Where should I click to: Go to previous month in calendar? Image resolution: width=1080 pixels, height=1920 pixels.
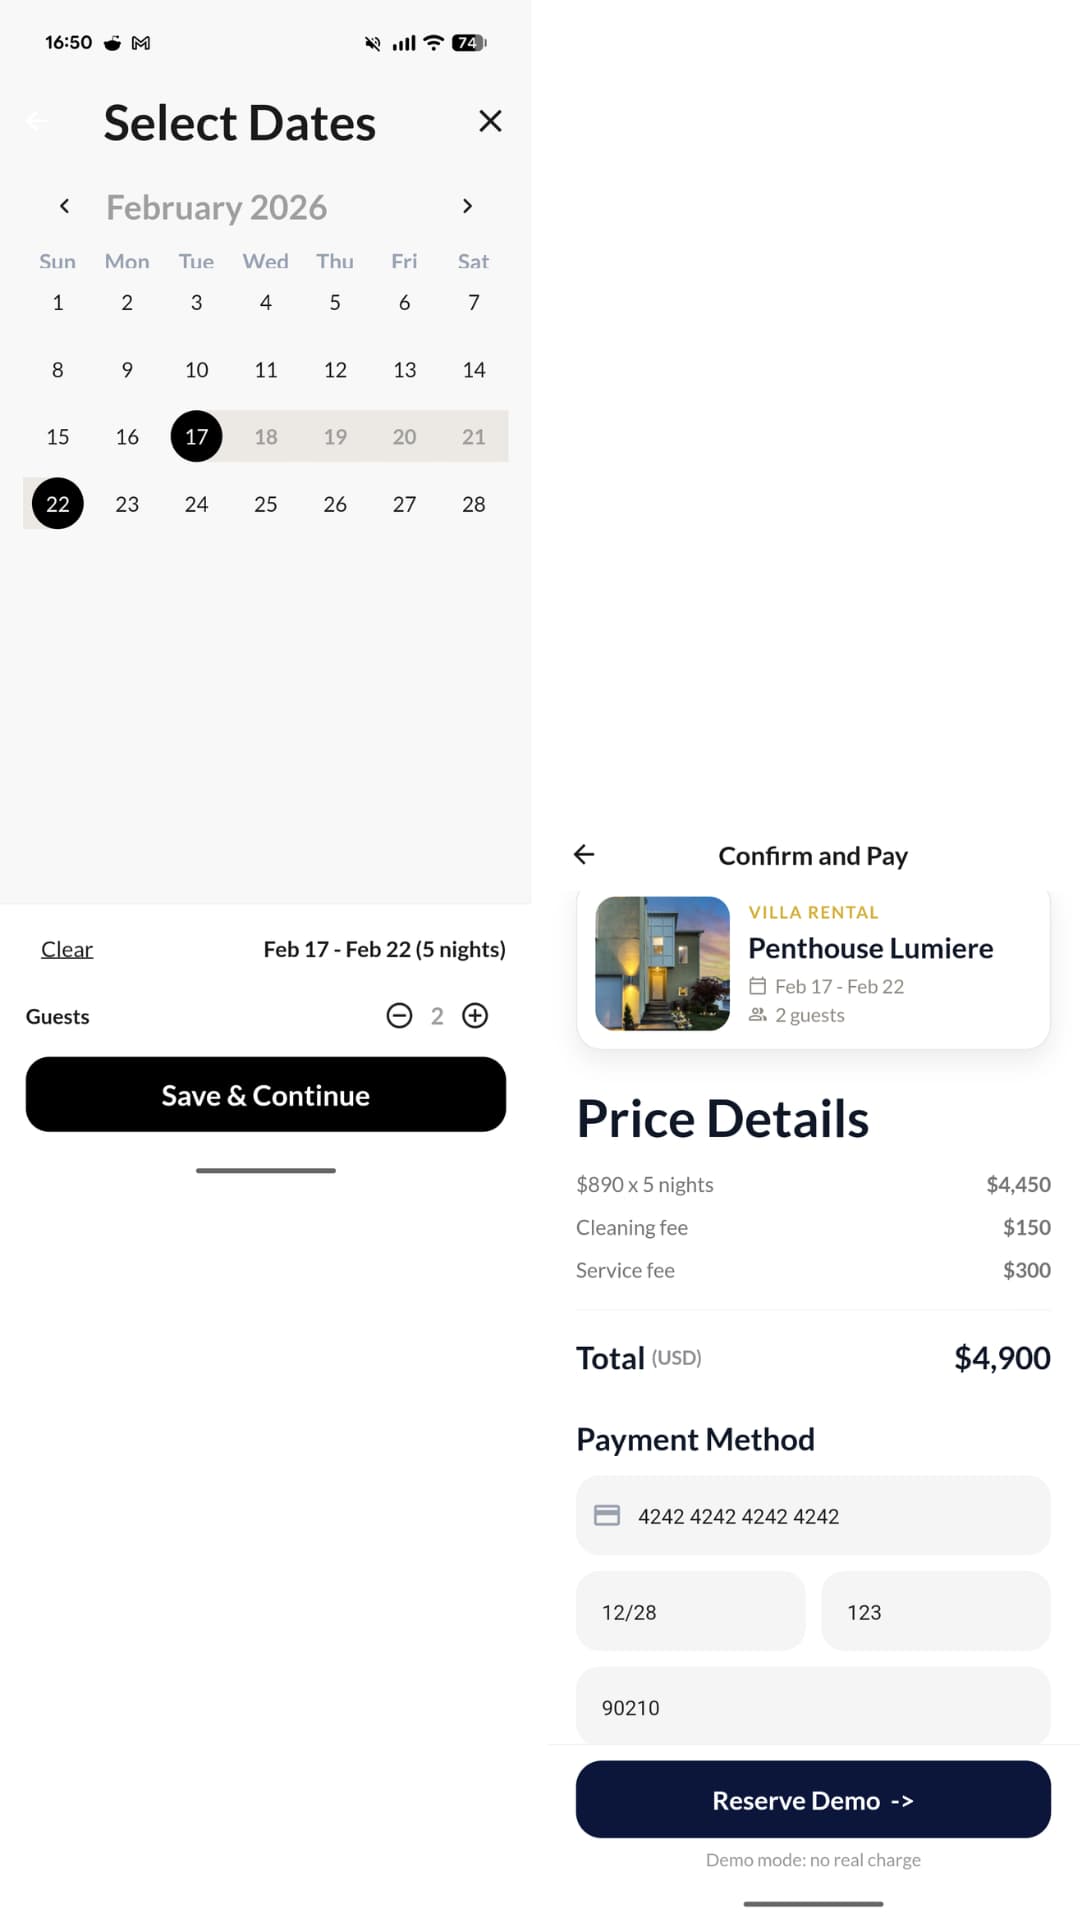pyautogui.click(x=65, y=206)
